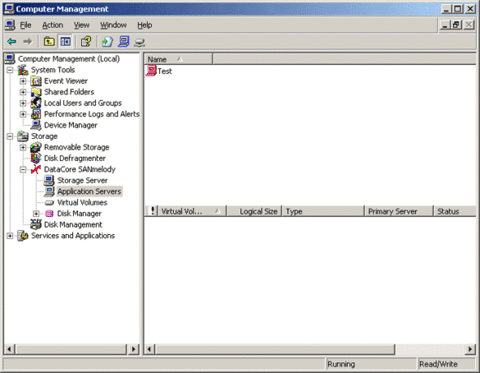This screenshot has width=480, height=373.
Task: Collapse the DataCore SANmelody node
Action: coord(23,169)
